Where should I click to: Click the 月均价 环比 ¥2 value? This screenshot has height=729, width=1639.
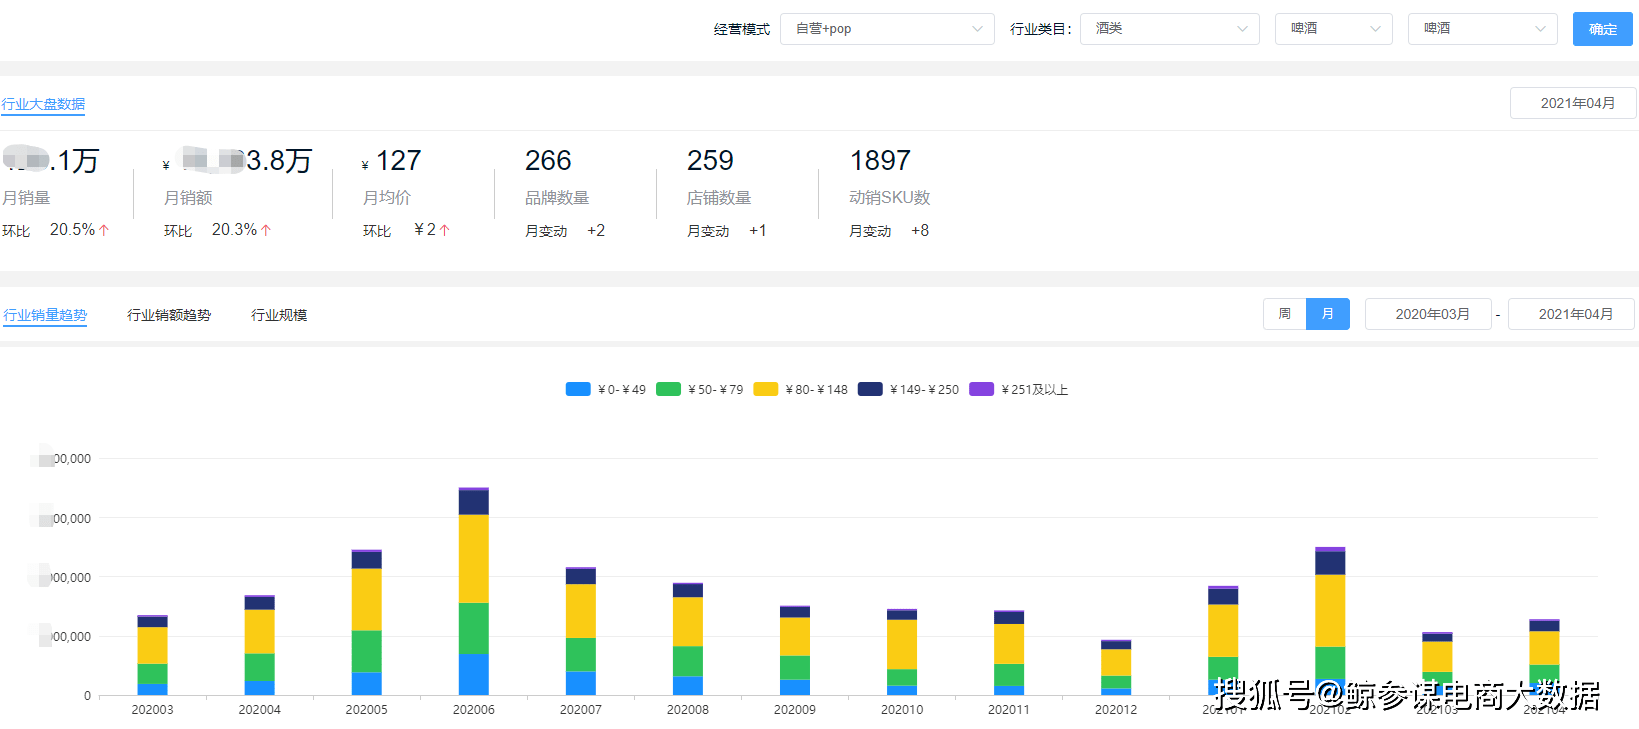425,230
